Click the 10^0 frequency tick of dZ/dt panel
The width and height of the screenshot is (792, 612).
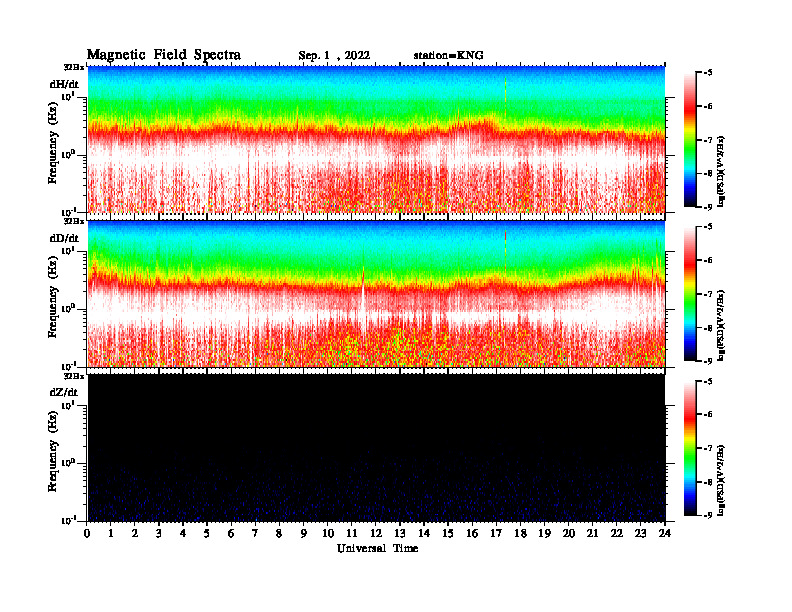click(x=67, y=462)
